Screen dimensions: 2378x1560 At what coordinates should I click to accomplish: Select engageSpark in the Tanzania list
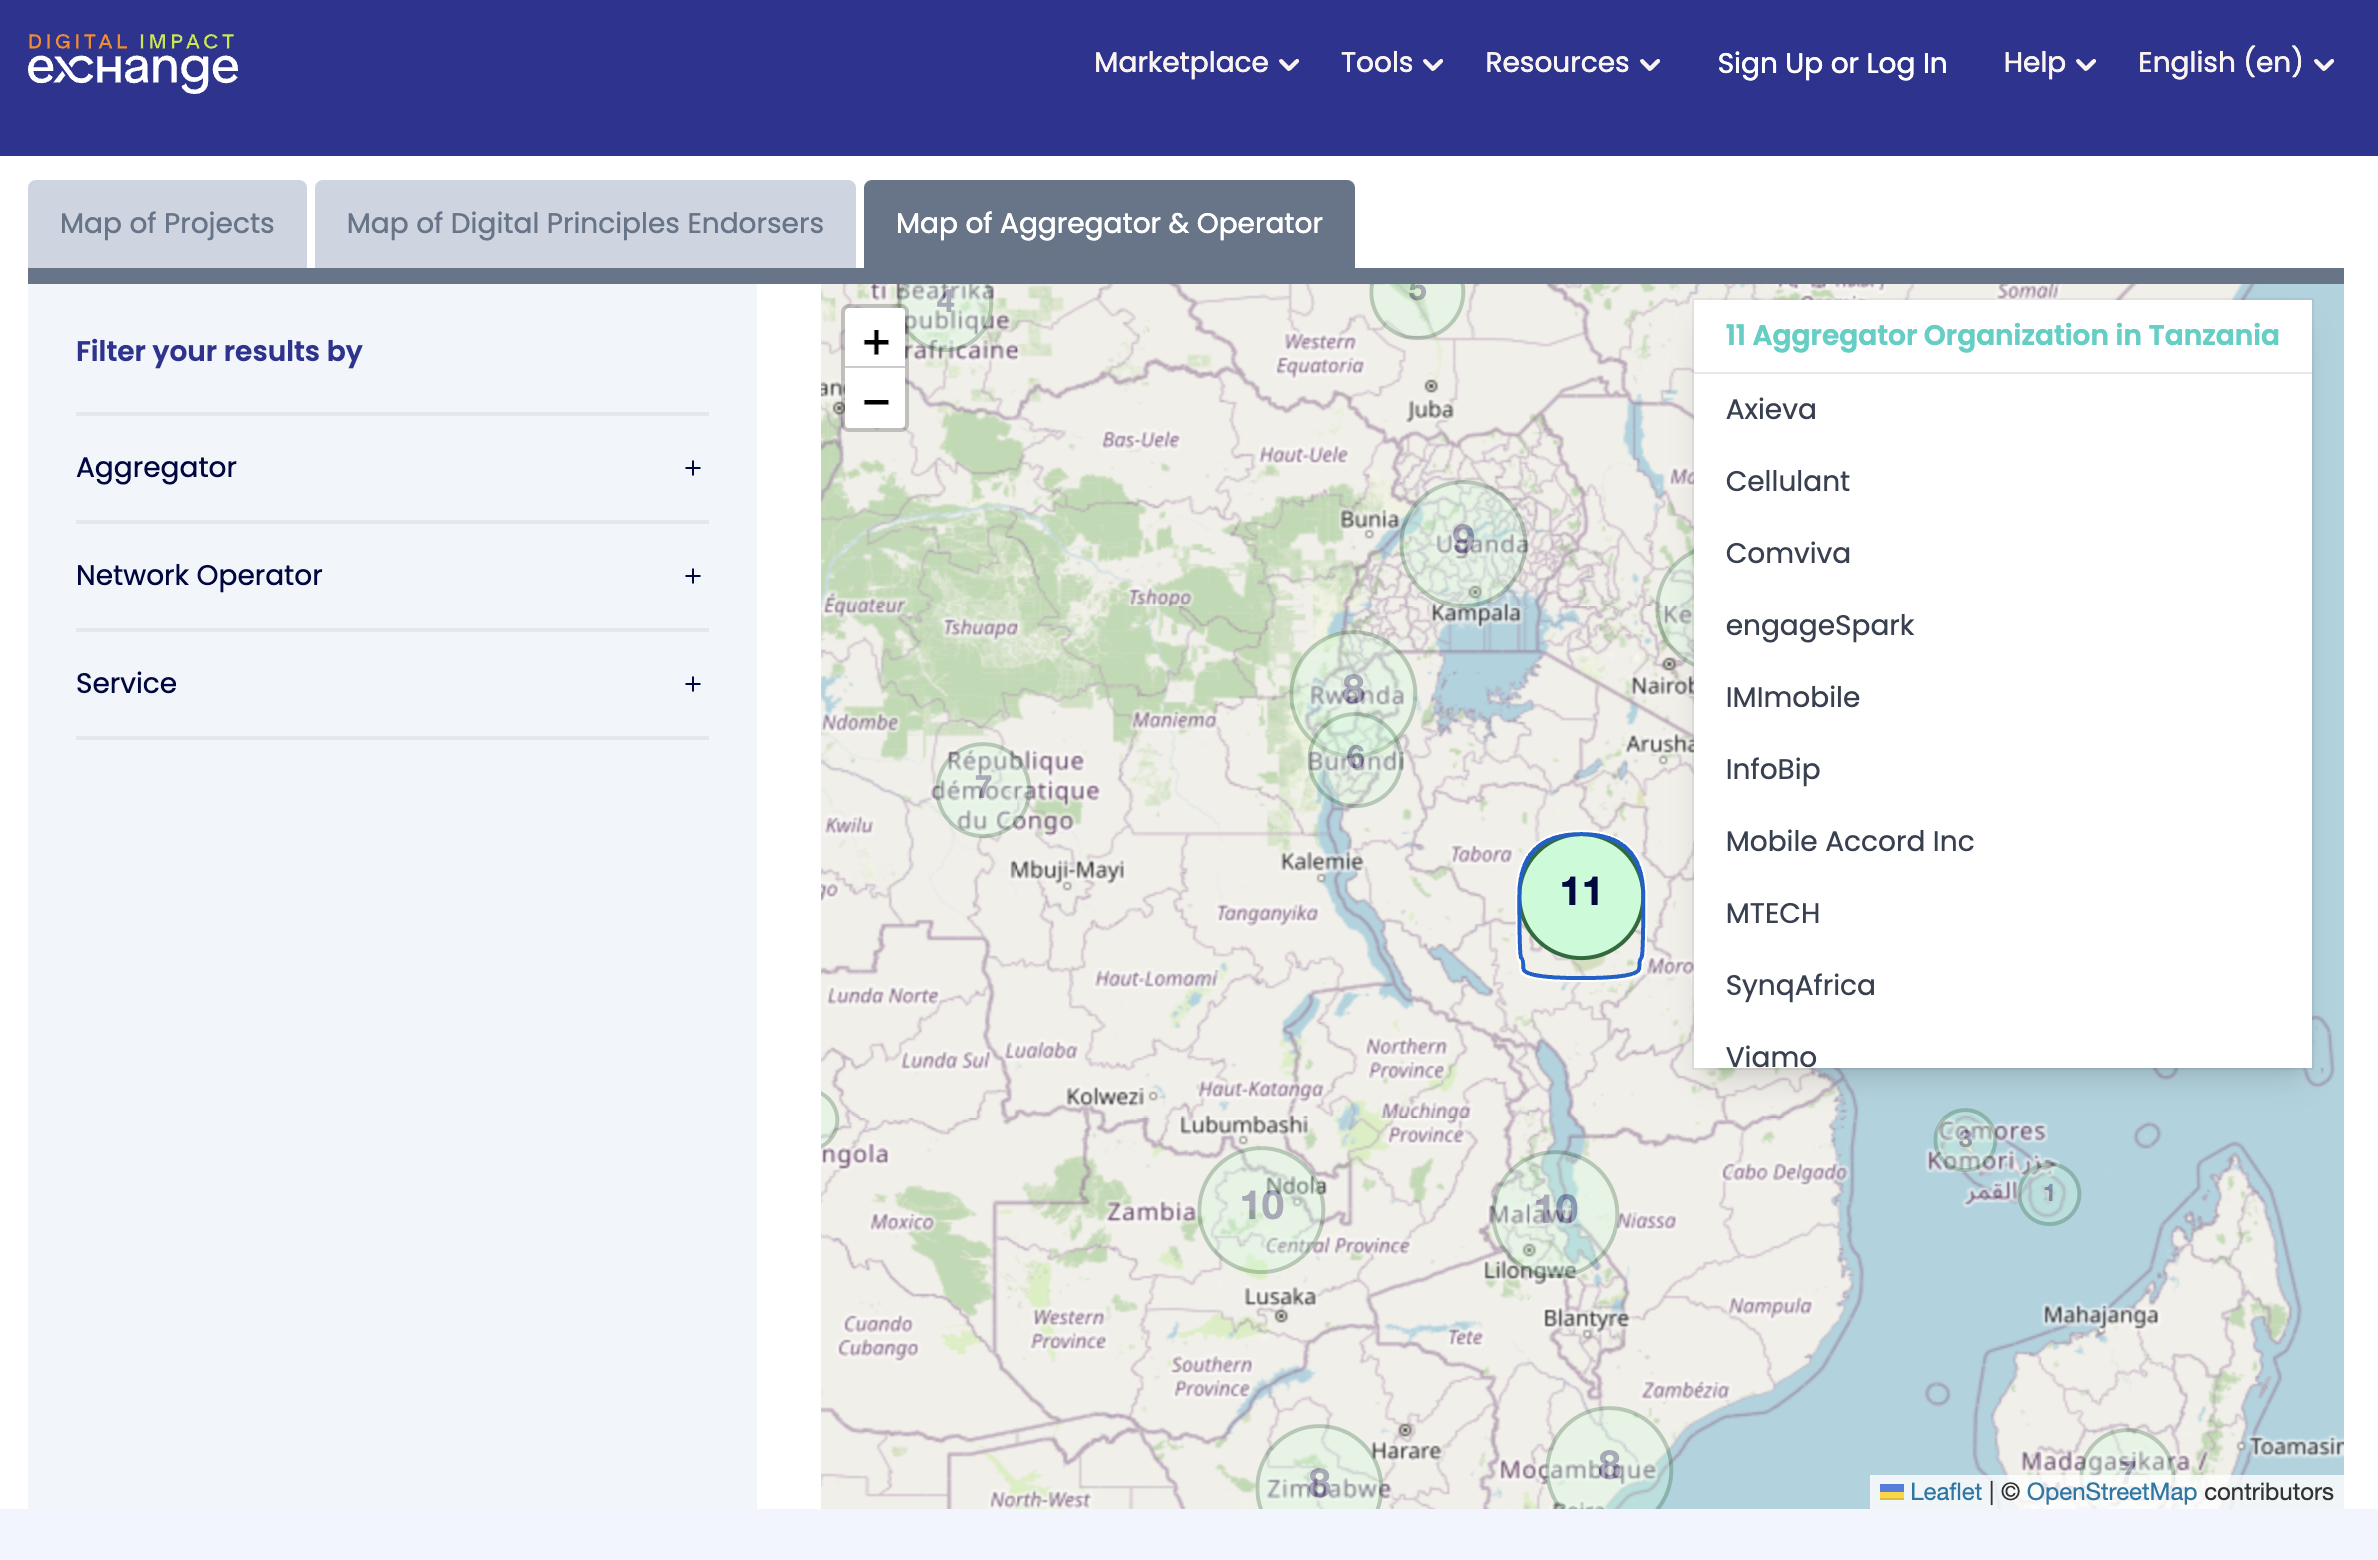pos(1819,625)
